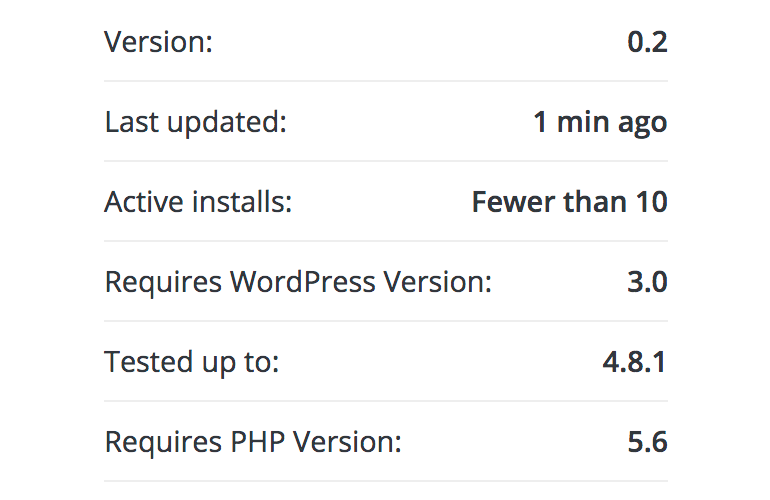770x500 pixels.
Task: Click the "Tested up to:" label
Action: pos(191,362)
